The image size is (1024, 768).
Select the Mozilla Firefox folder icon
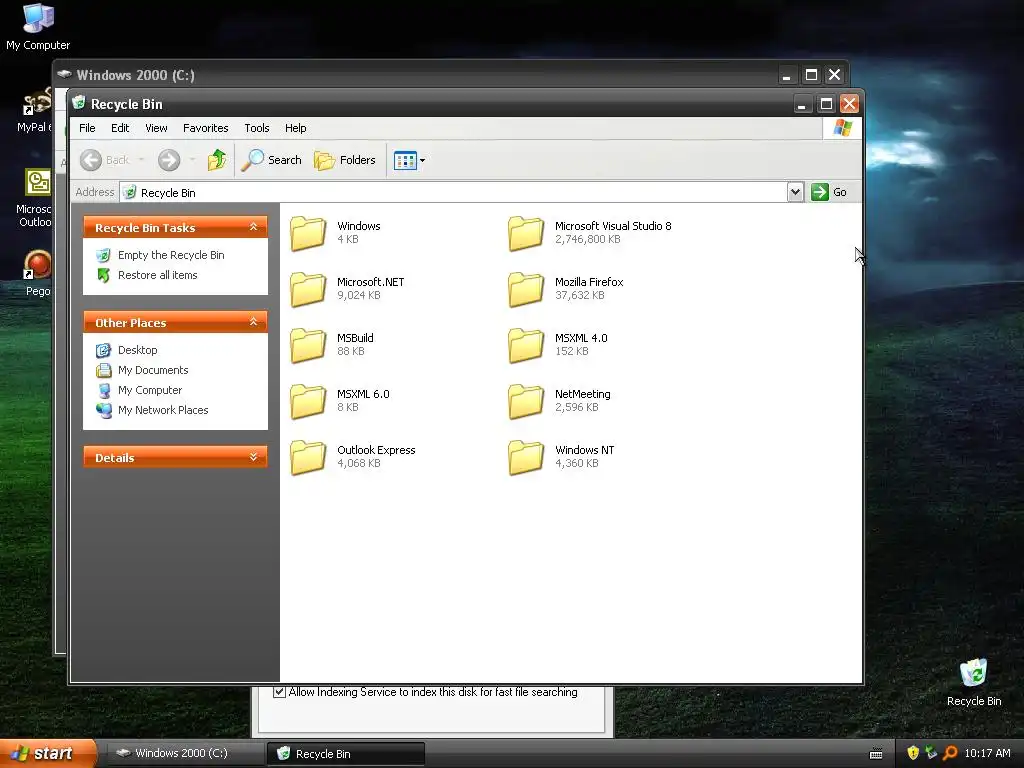pos(526,289)
